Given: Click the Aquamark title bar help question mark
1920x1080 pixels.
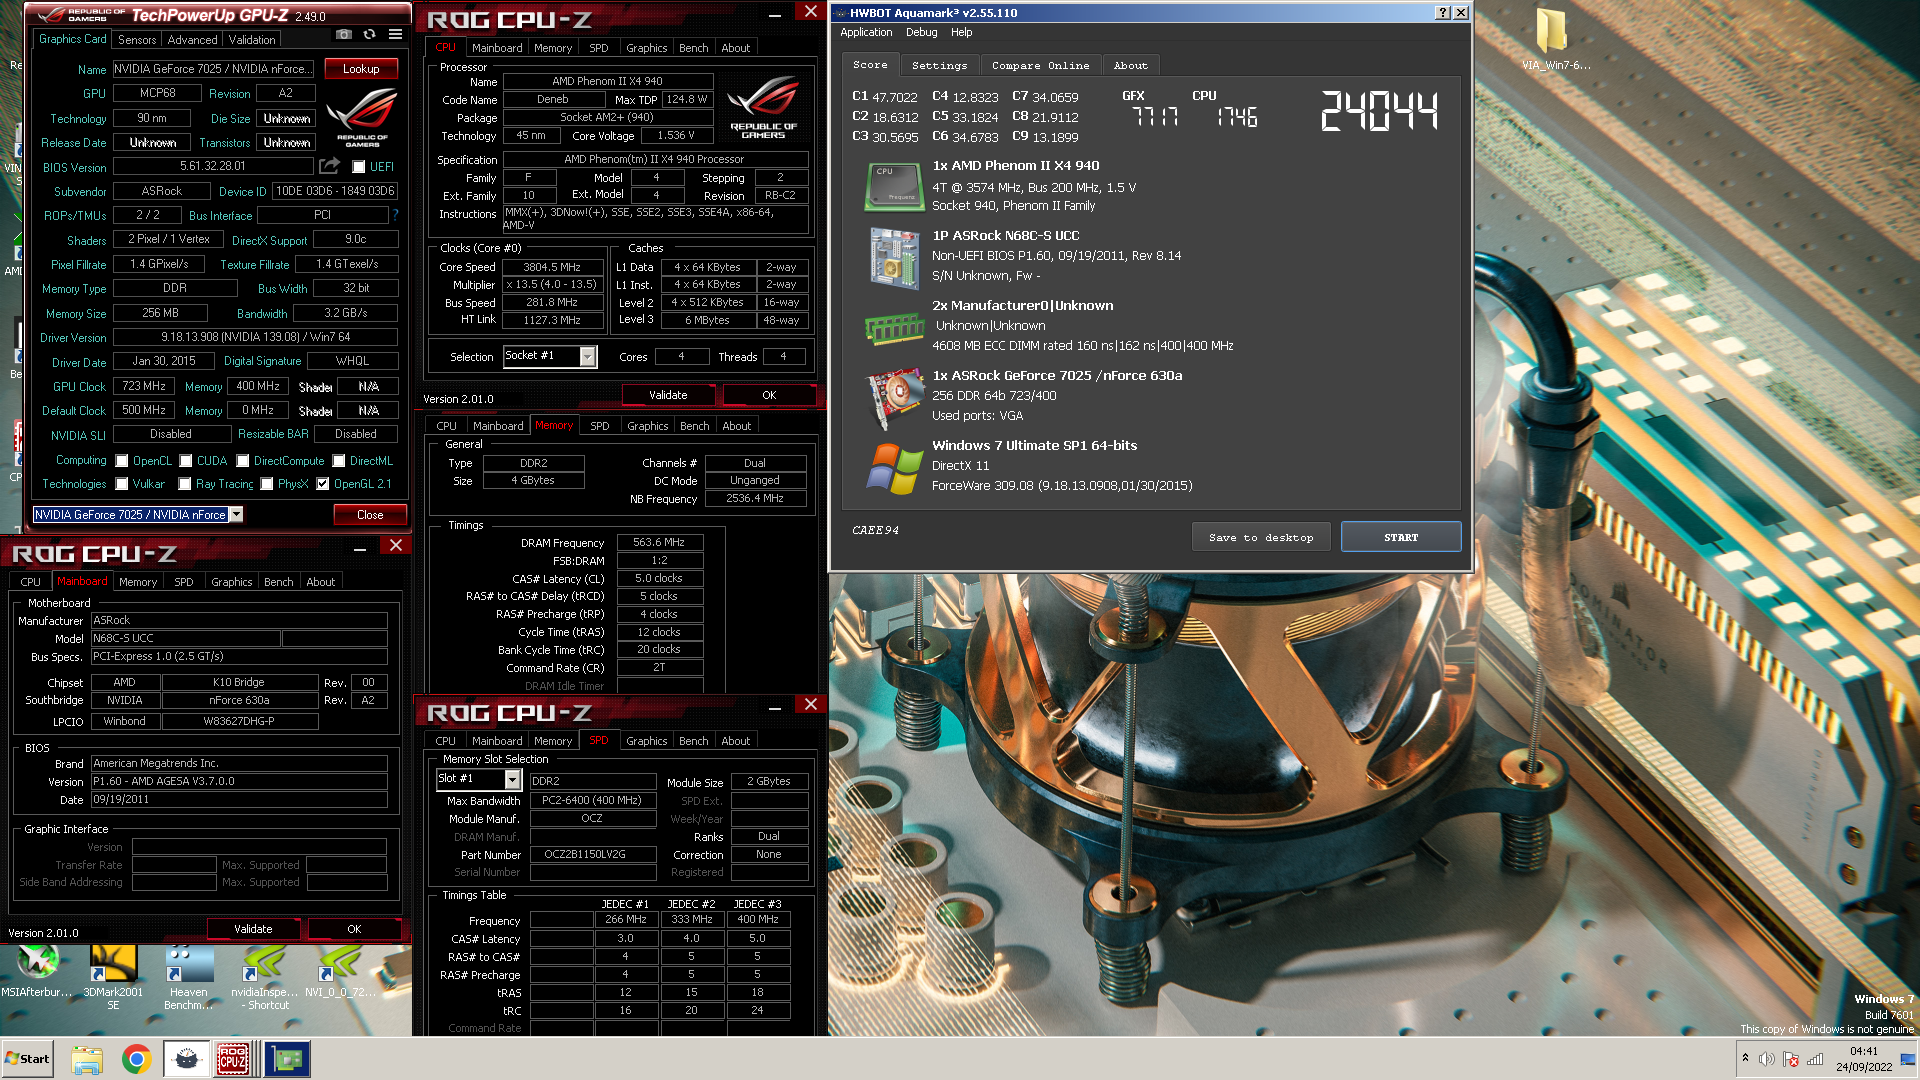Looking at the screenshot, I should 1442,13.
